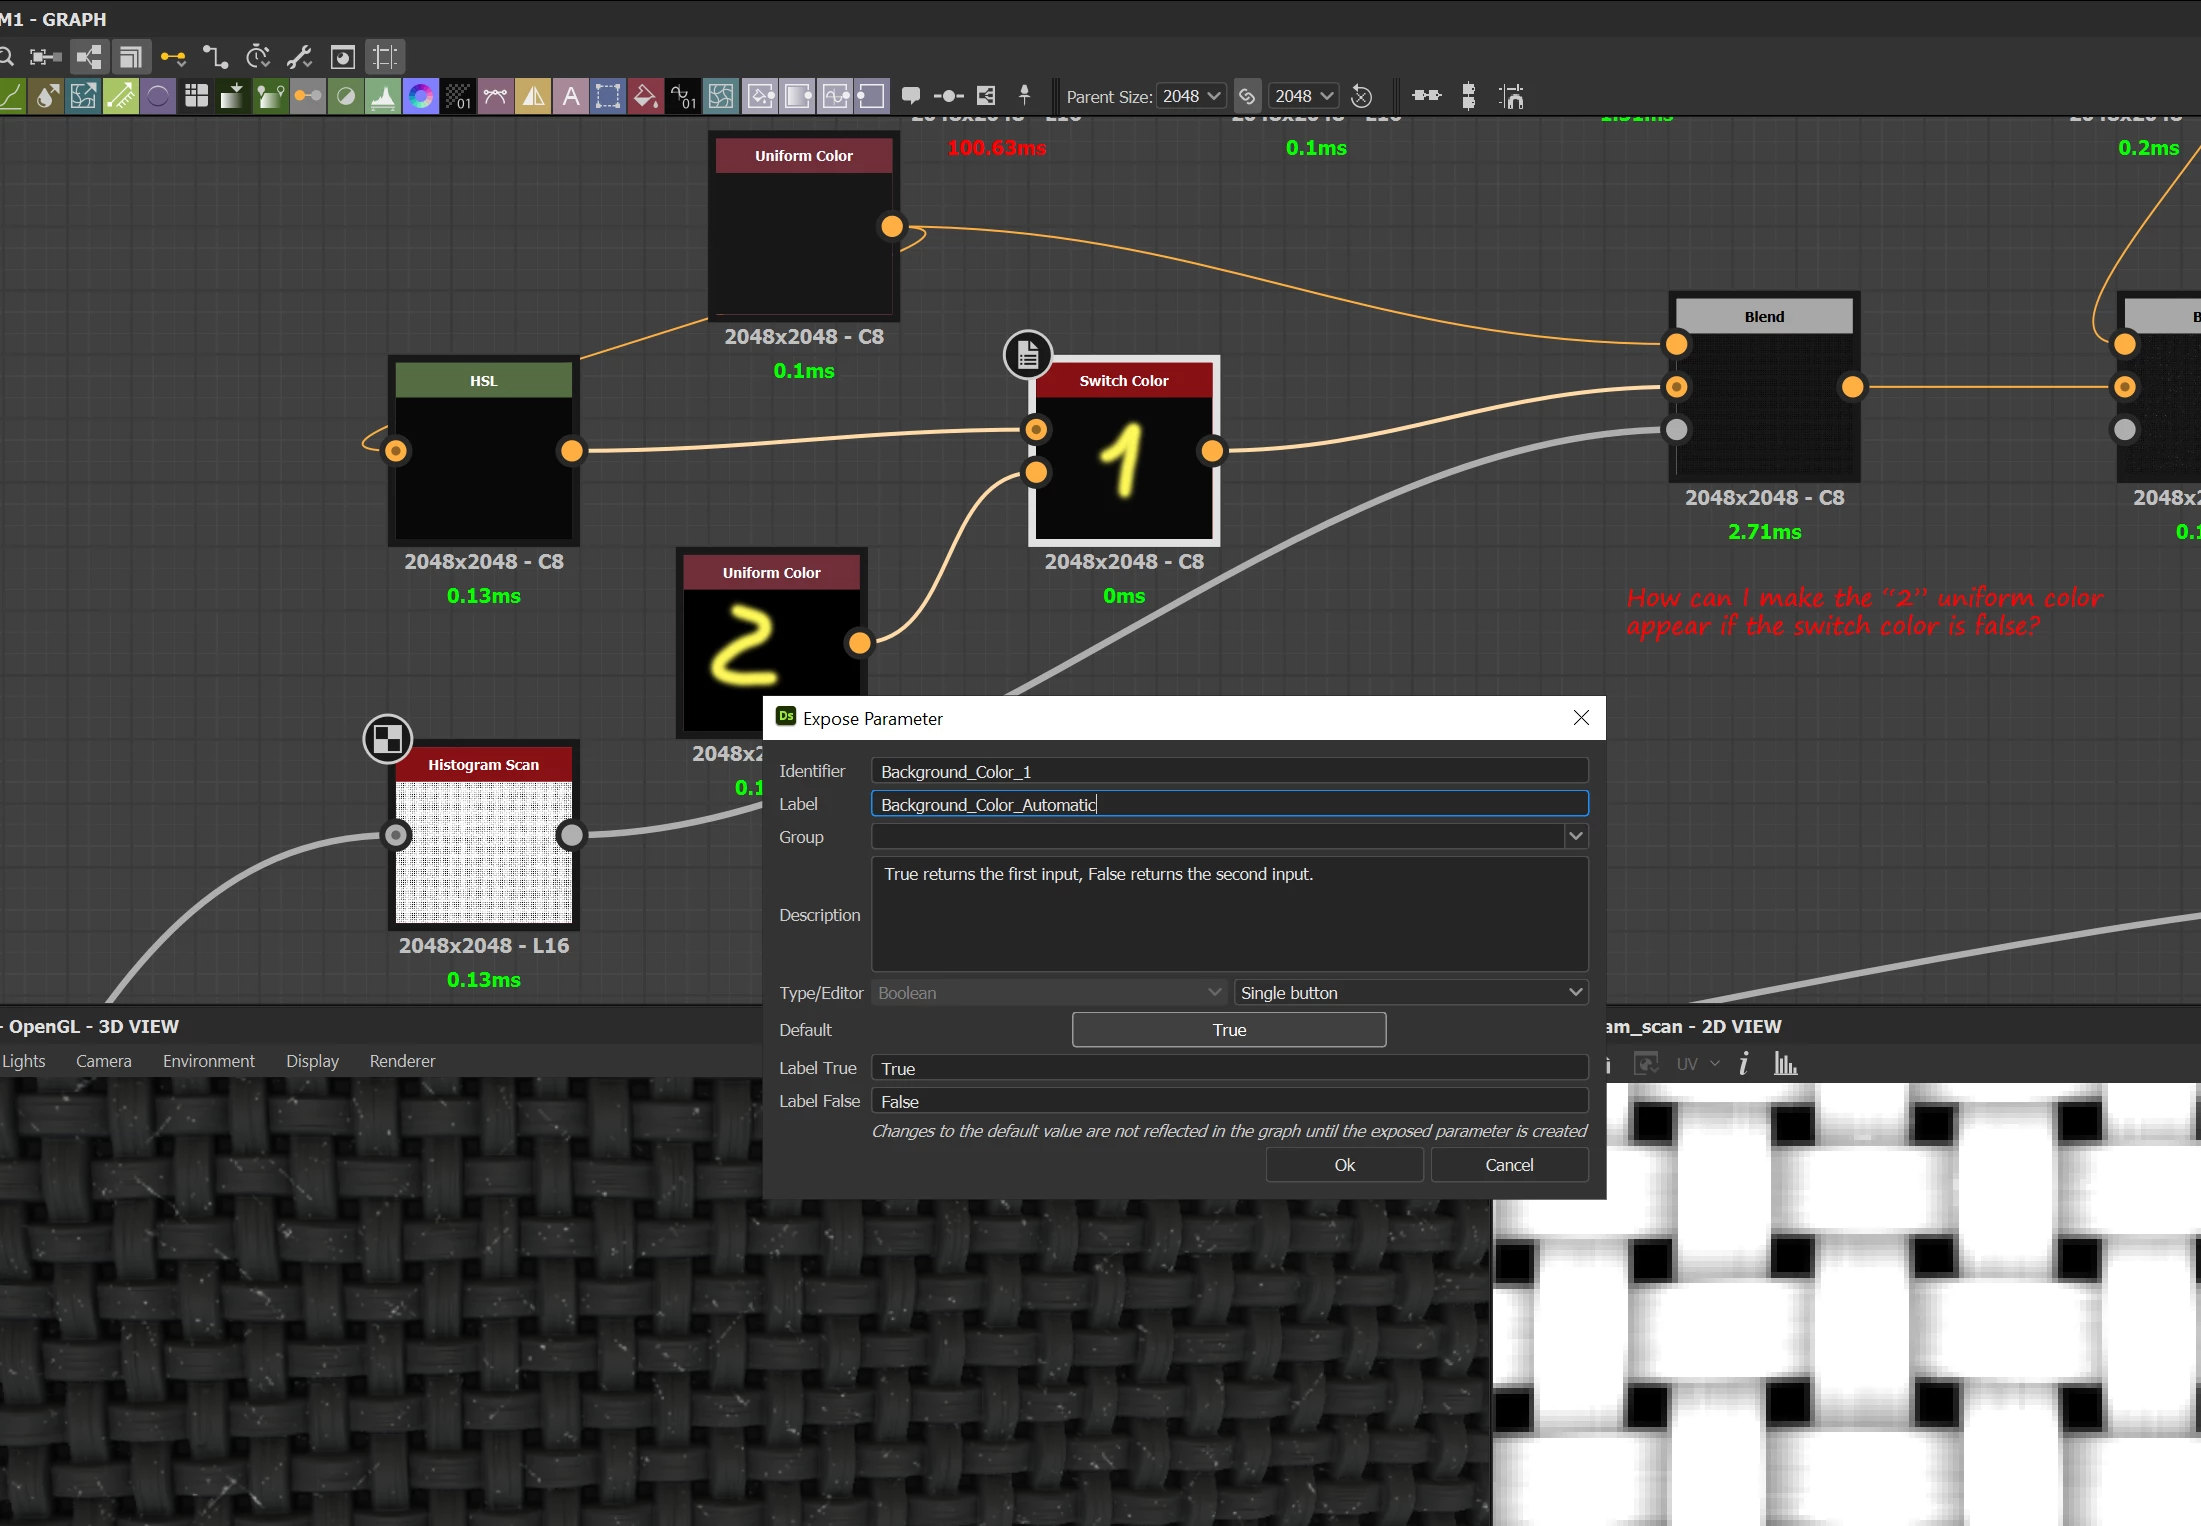The height and width of the screenshot is (1526, 2201).
Task: Open the Parent Size width dropdown
Action: click(1192, 96)
